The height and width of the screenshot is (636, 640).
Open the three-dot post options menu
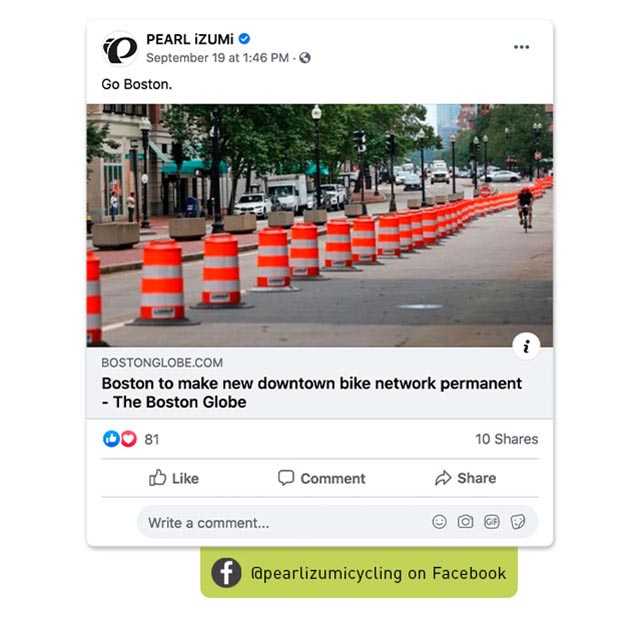coord(521,47)
